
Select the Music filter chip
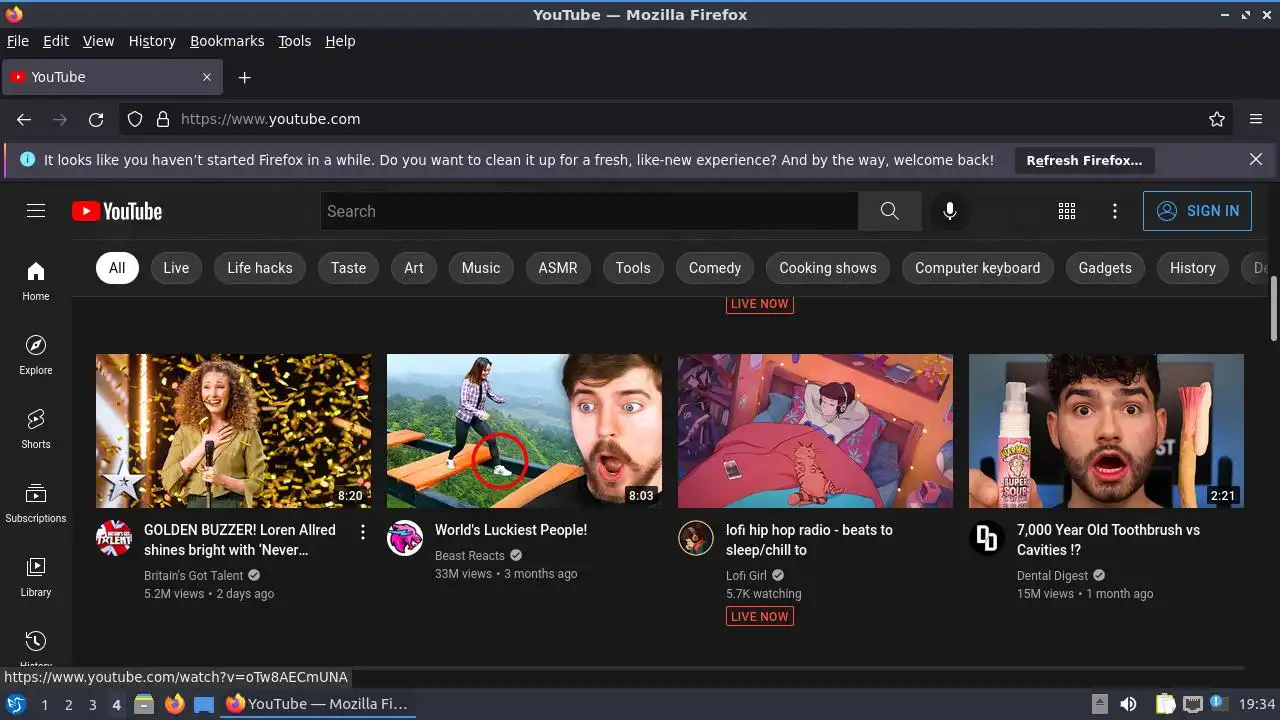tap(481, 268)
